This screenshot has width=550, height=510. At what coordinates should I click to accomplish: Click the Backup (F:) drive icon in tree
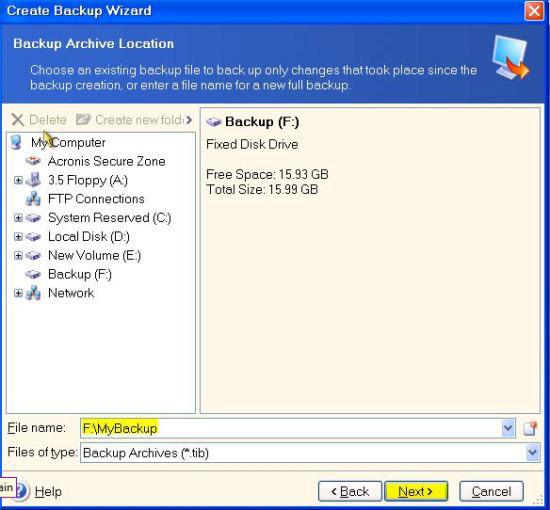pyautogui.click(x=33, y=274)
